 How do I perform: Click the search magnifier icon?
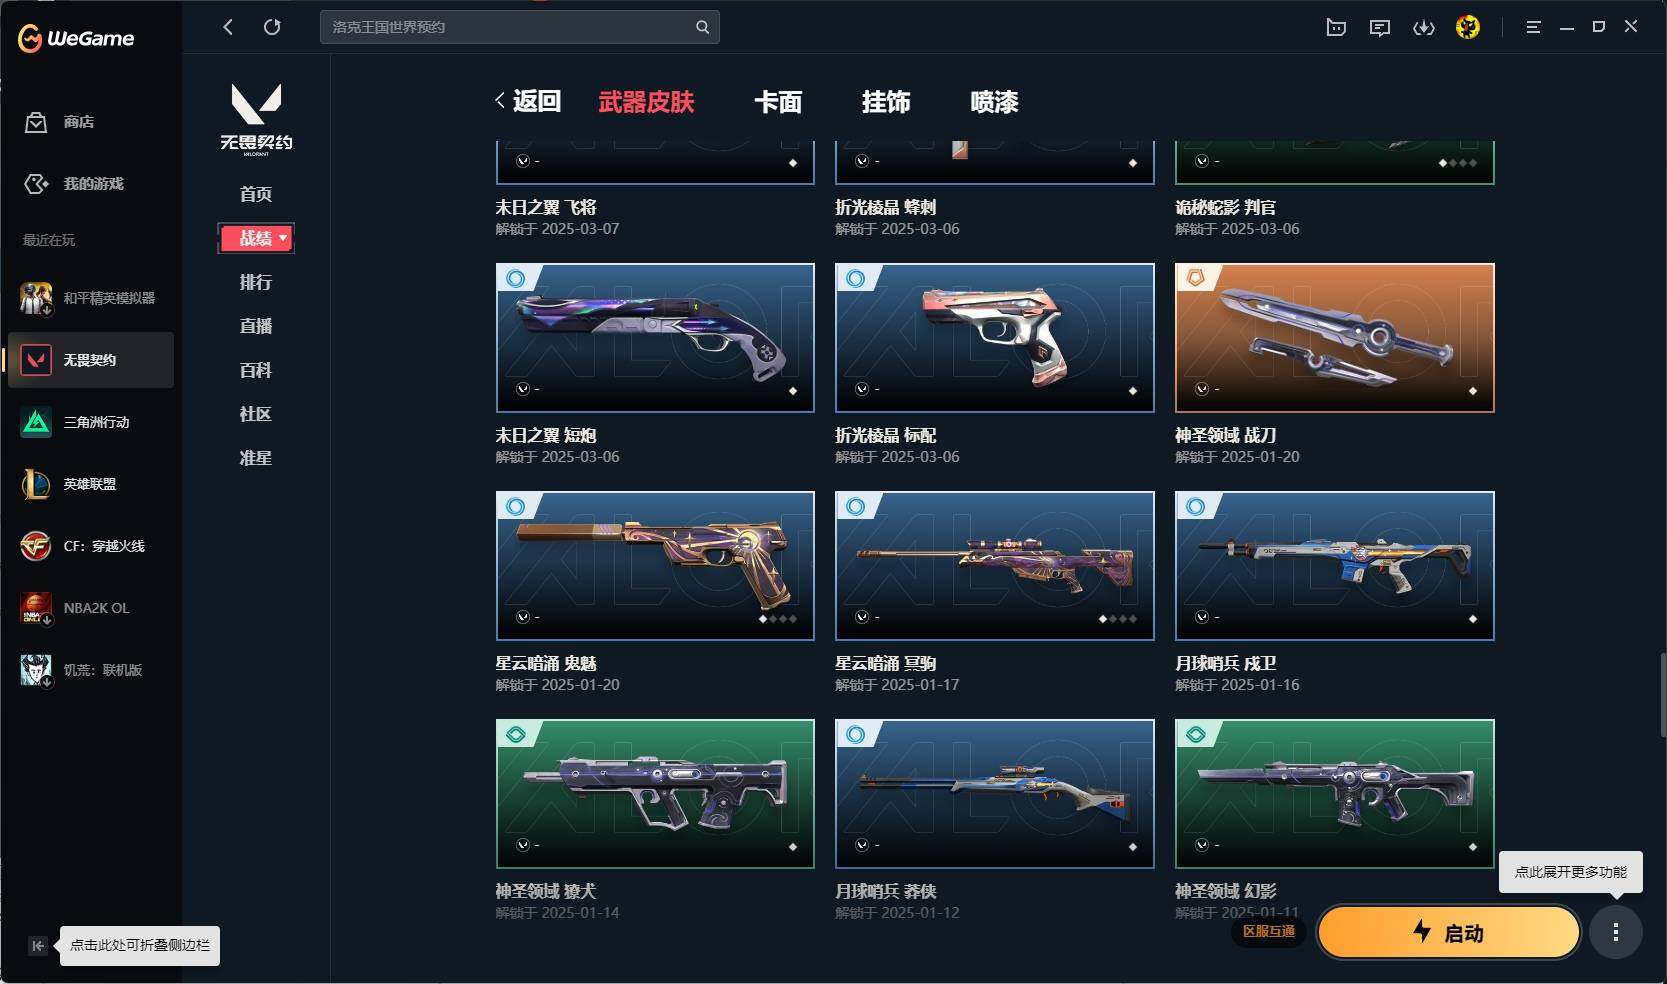tap(702, 27)
